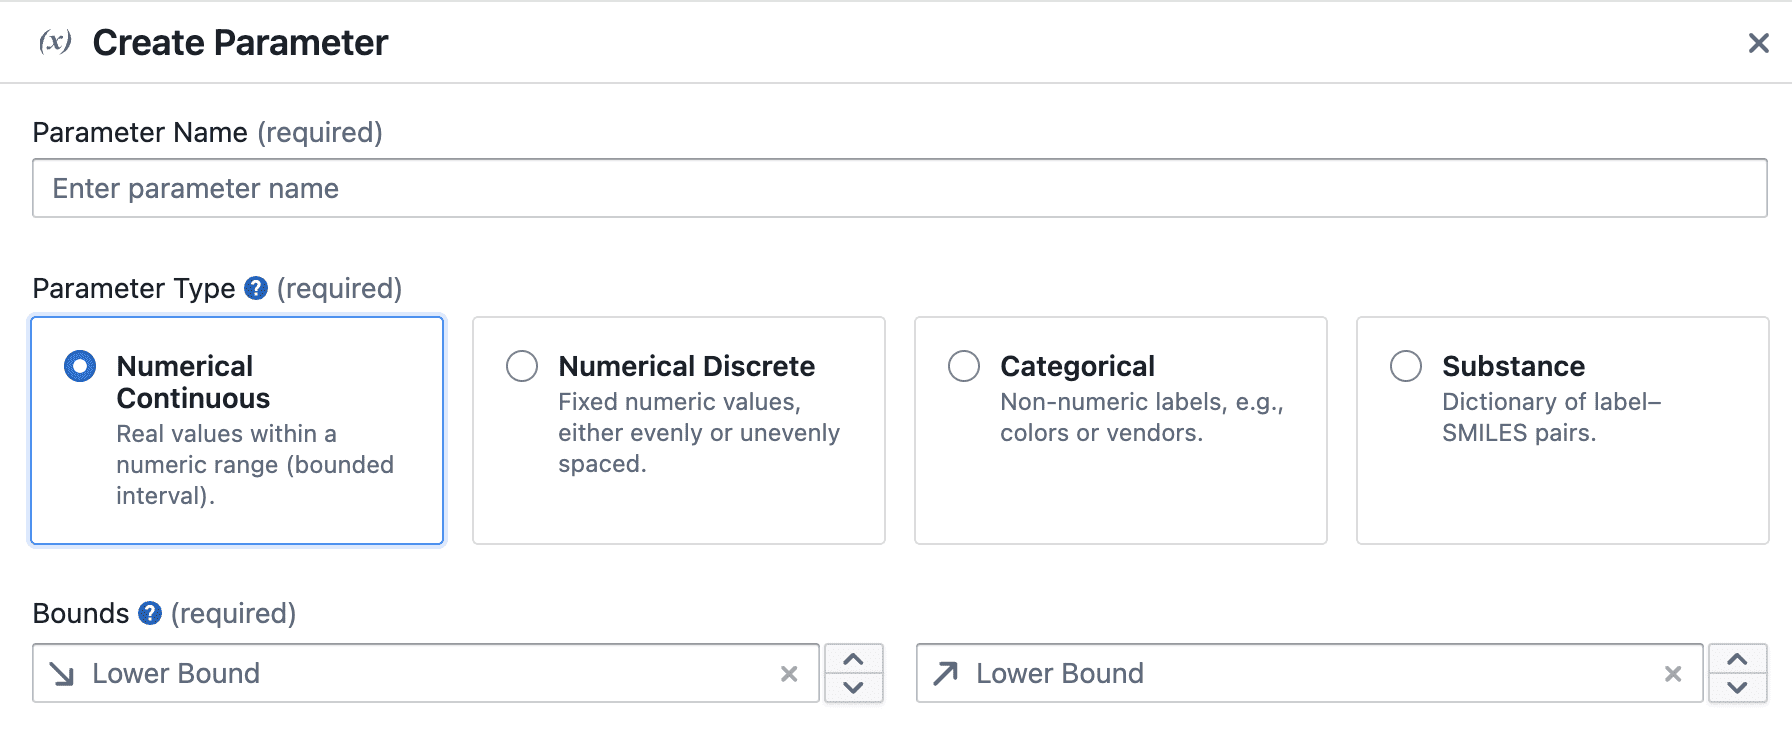
Task: Select the Substance radio button
Action: click(1406, 366)
